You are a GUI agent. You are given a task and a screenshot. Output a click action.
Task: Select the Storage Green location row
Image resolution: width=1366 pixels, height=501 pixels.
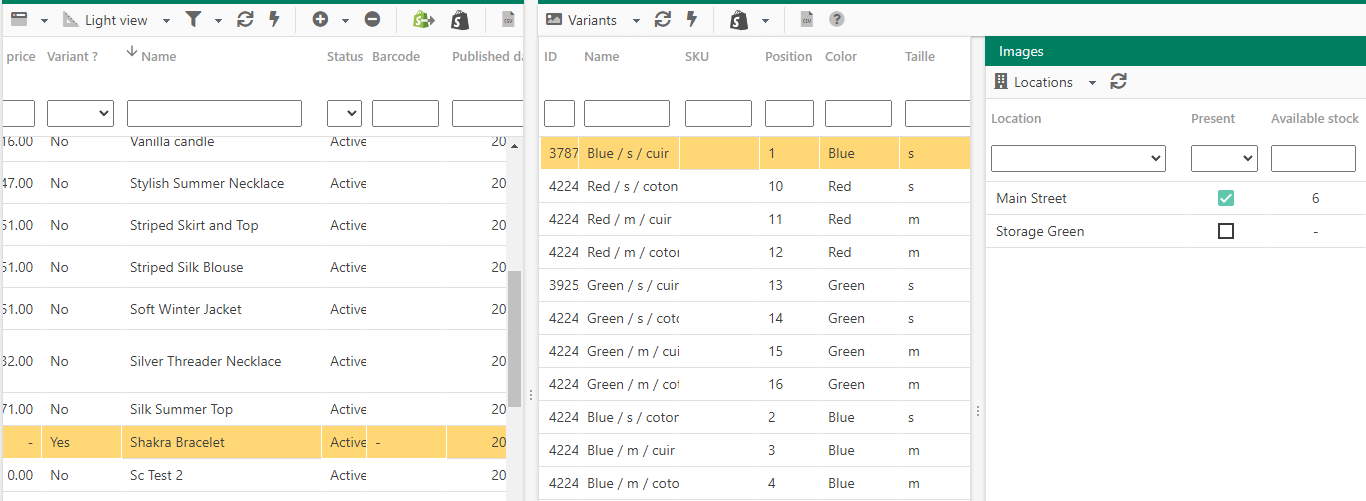pyautogui.click(x=1176, y=231)
